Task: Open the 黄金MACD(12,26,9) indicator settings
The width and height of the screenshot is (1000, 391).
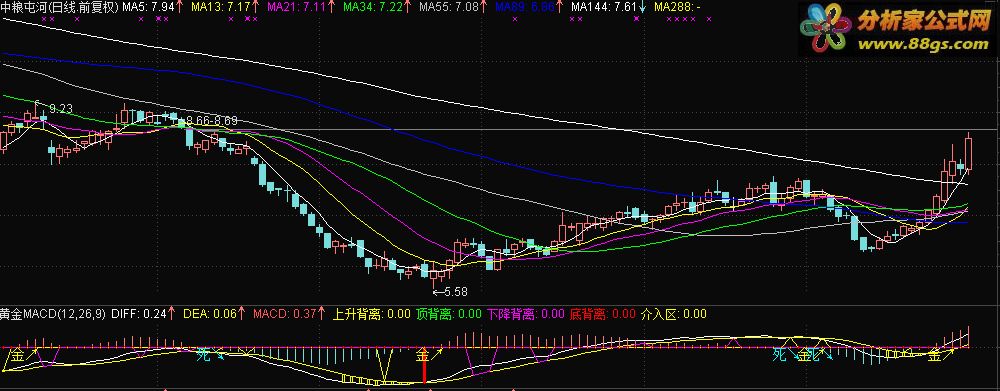Action: [x=53, y=314]
